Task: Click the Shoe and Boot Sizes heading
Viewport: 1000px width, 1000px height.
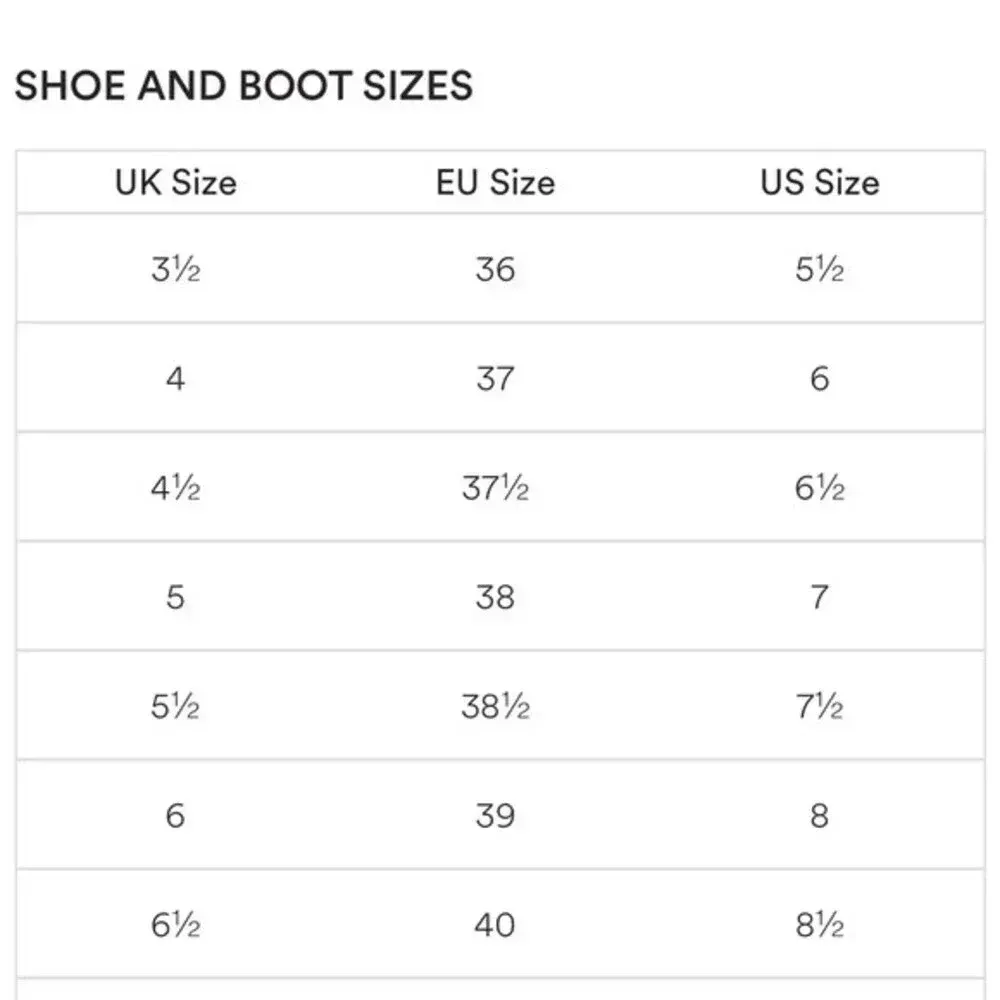Action: point(243,87)
